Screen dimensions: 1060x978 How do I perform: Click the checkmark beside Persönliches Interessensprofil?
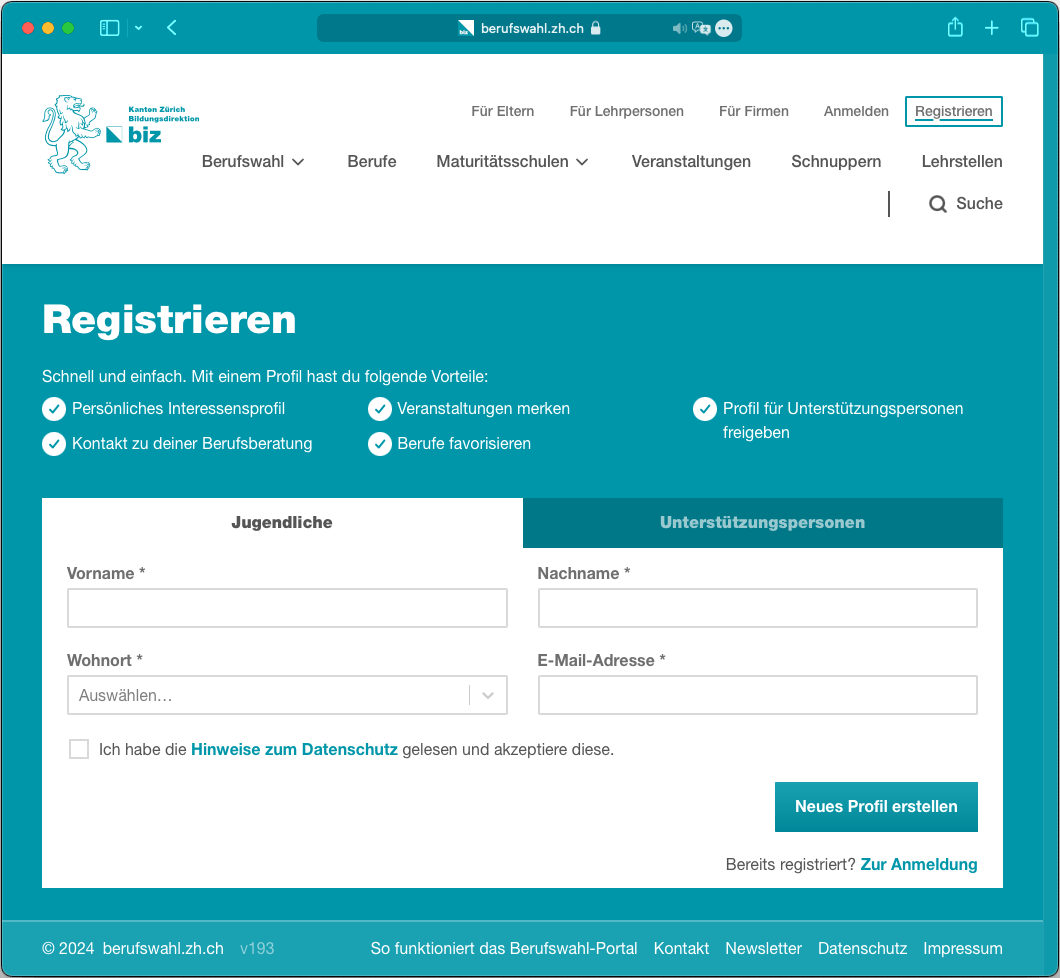pos(53,409)
